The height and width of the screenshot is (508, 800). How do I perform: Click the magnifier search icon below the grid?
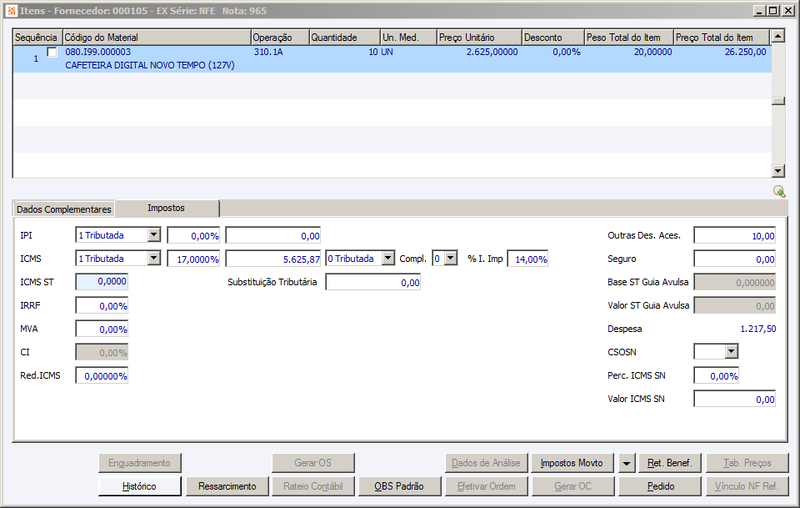[x=779, y=191]
